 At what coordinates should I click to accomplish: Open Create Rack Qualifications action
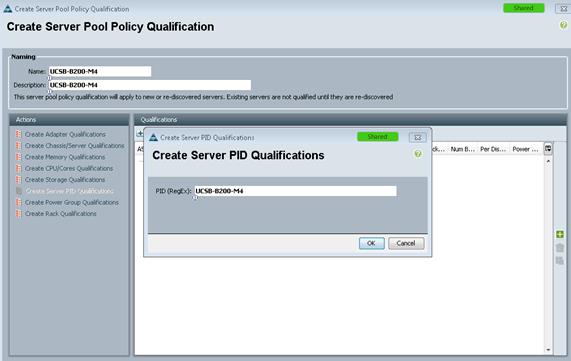60,213
